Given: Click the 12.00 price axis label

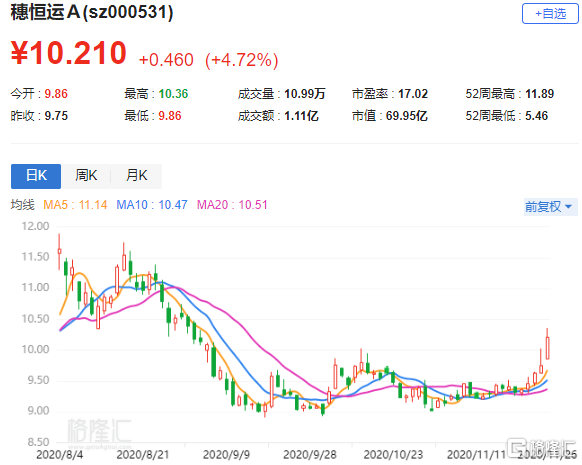Looking at the screenshot, I should (x=35, y=226).
